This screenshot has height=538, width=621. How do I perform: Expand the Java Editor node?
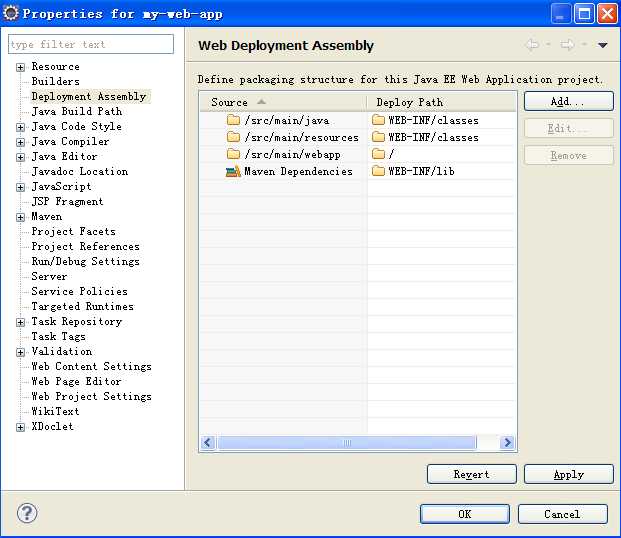21,157
